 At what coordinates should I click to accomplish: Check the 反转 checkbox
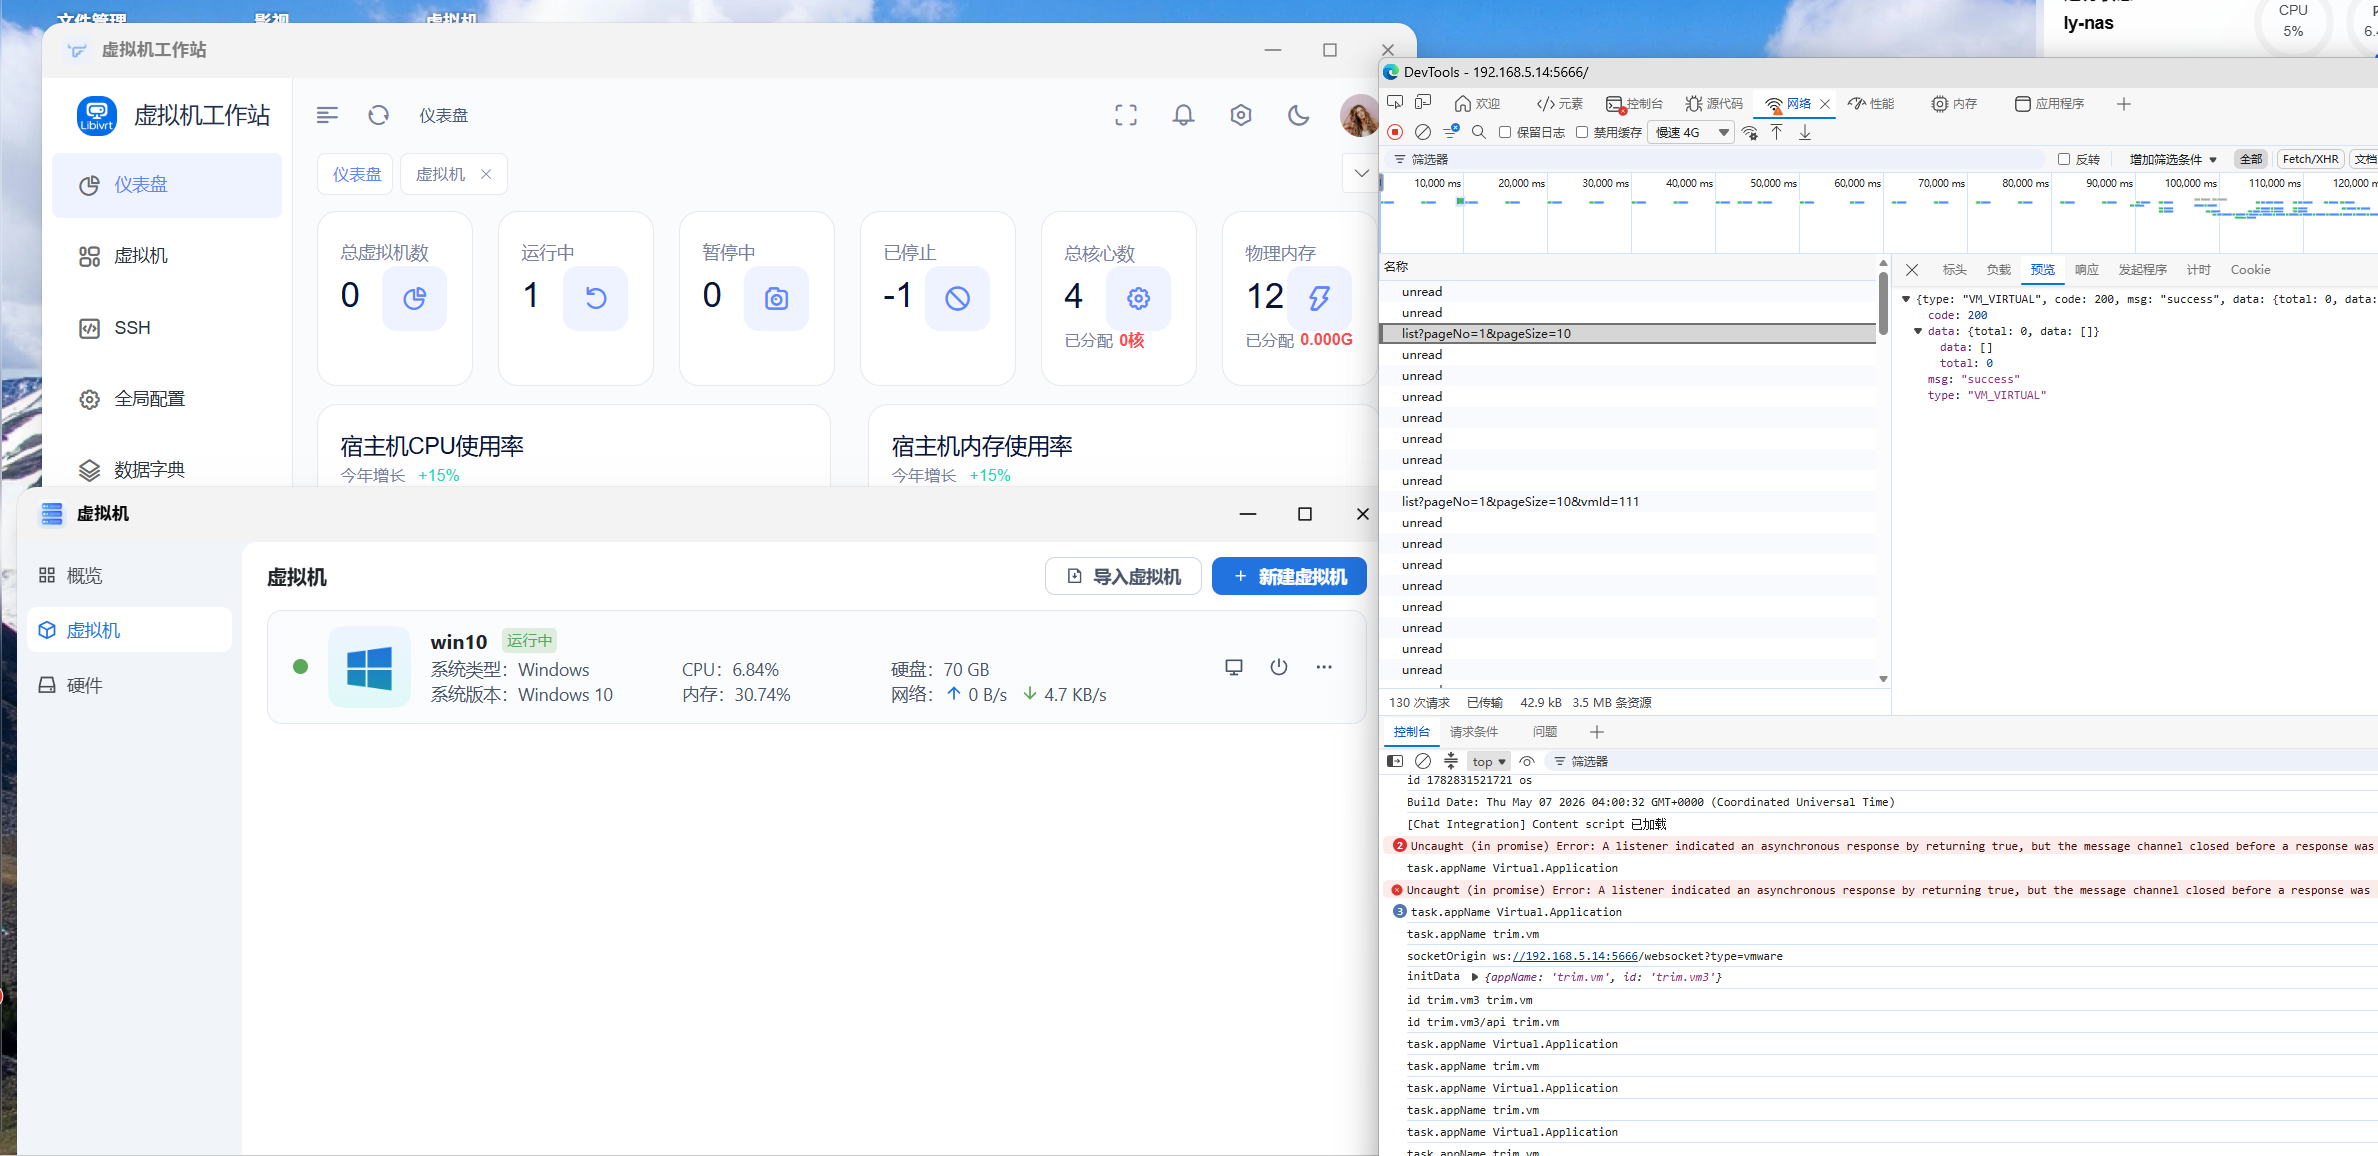tap(2064, 159)
